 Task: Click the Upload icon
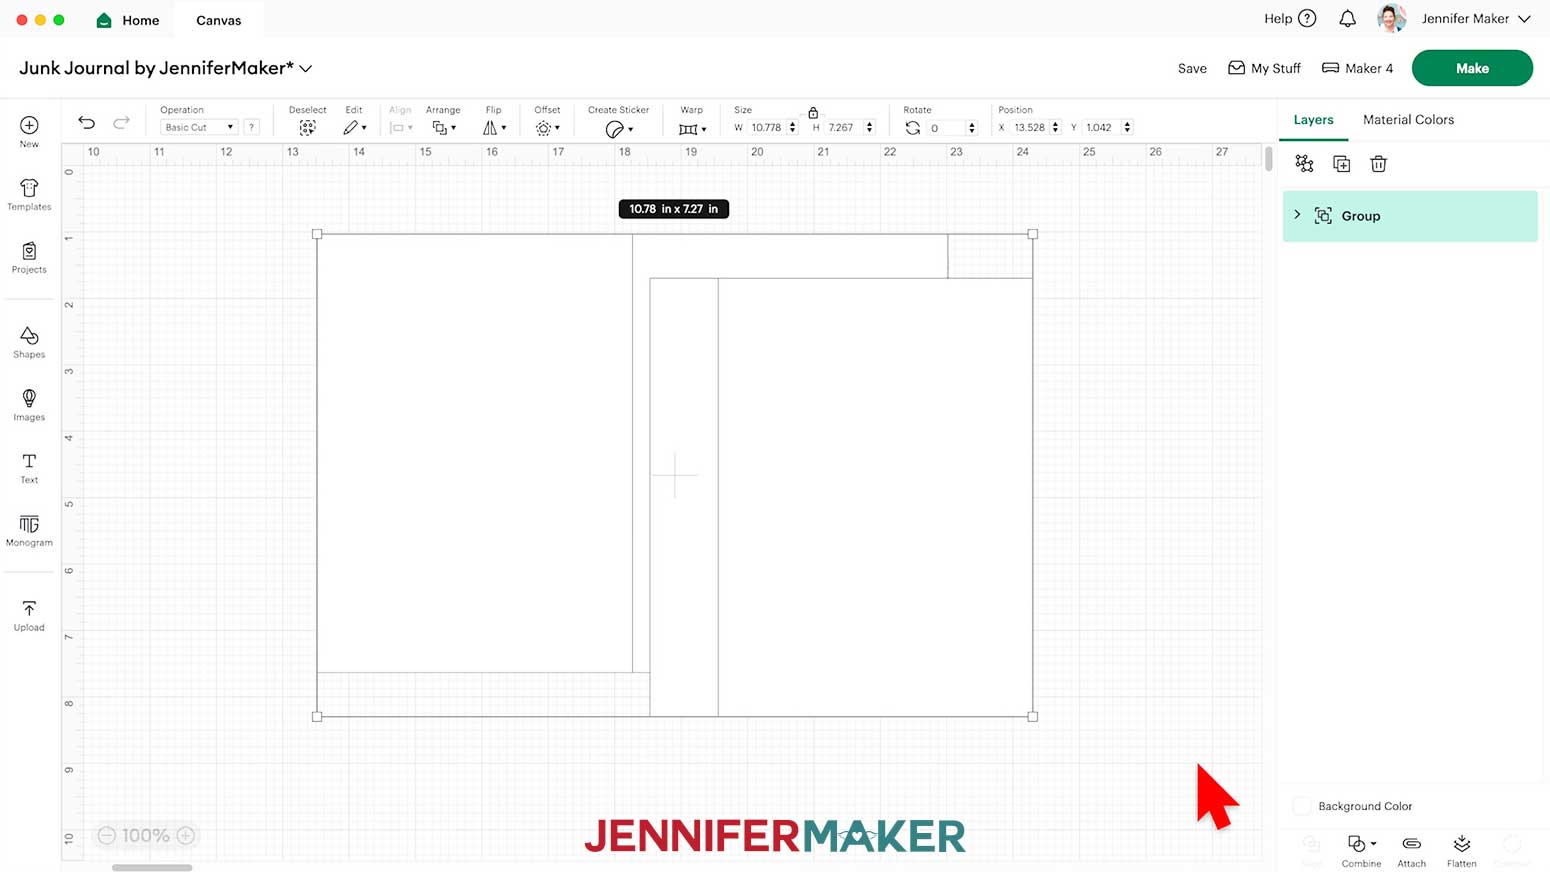point(29,609)
